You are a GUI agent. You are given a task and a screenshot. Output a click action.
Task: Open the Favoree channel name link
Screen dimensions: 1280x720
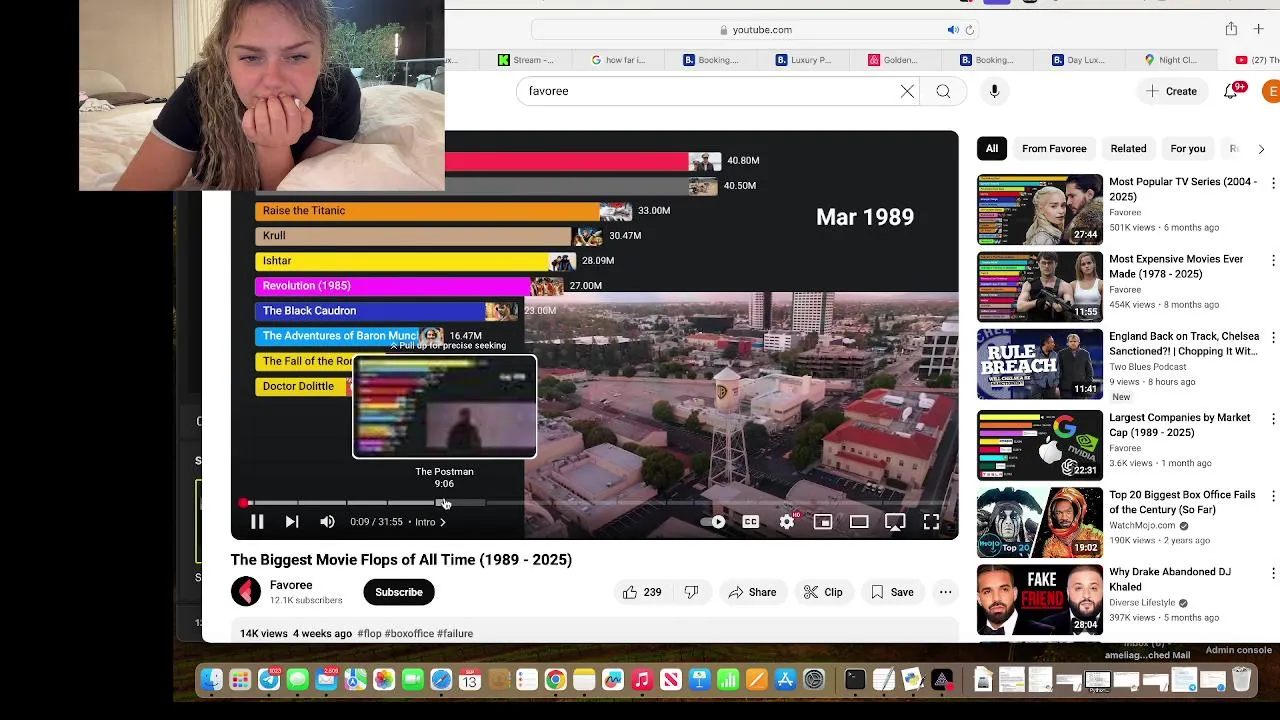(x=291, y=585)
